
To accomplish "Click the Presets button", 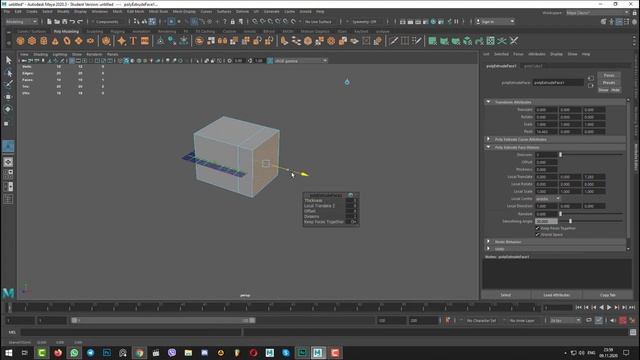I will [609, 83].
